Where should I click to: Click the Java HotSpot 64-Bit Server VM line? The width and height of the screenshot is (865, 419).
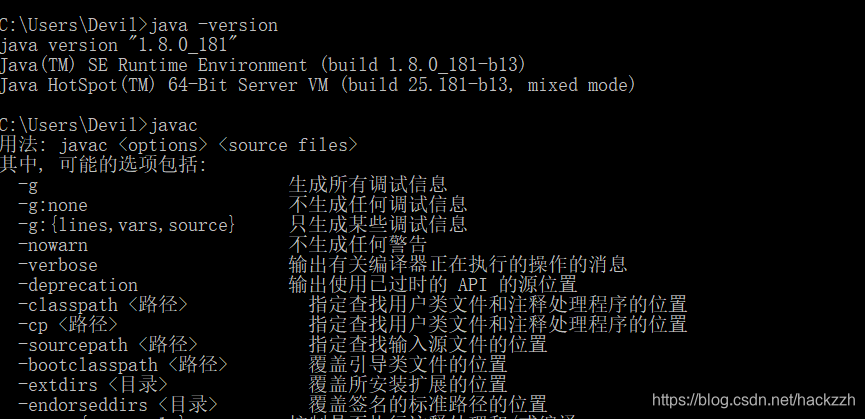(x=318, y=85)
